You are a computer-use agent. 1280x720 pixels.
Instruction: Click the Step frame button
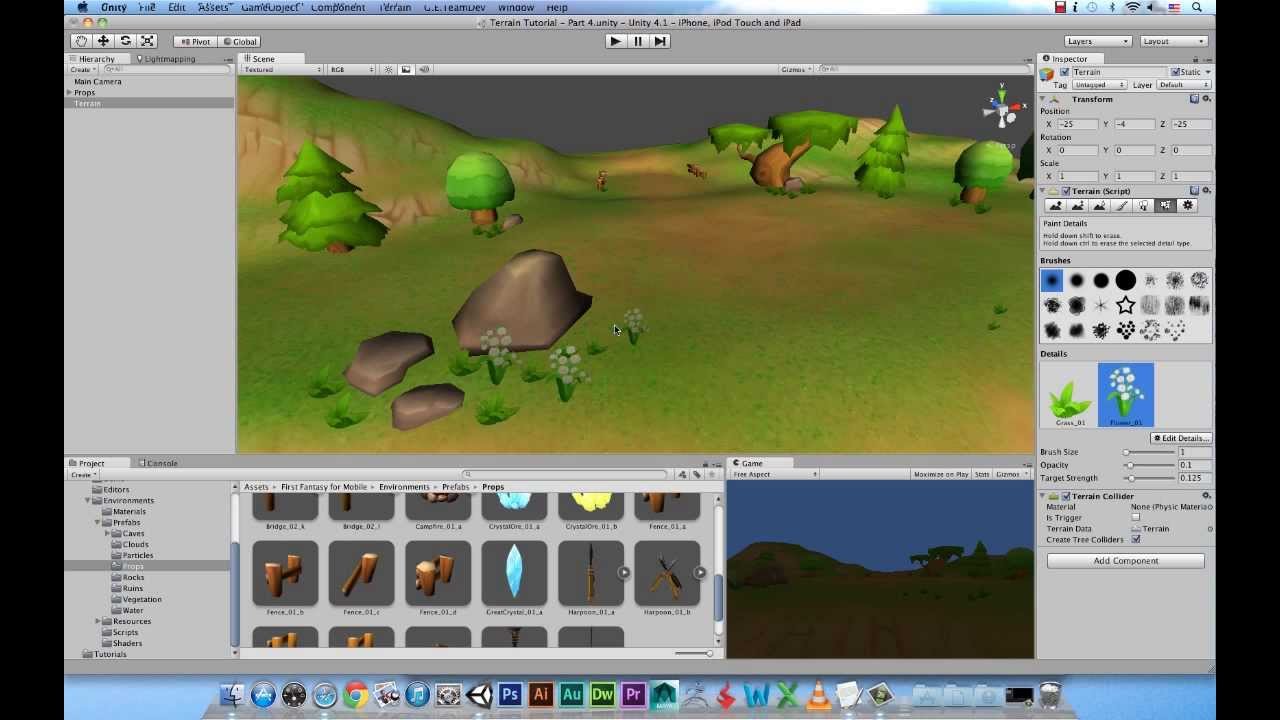coord(660,41)
